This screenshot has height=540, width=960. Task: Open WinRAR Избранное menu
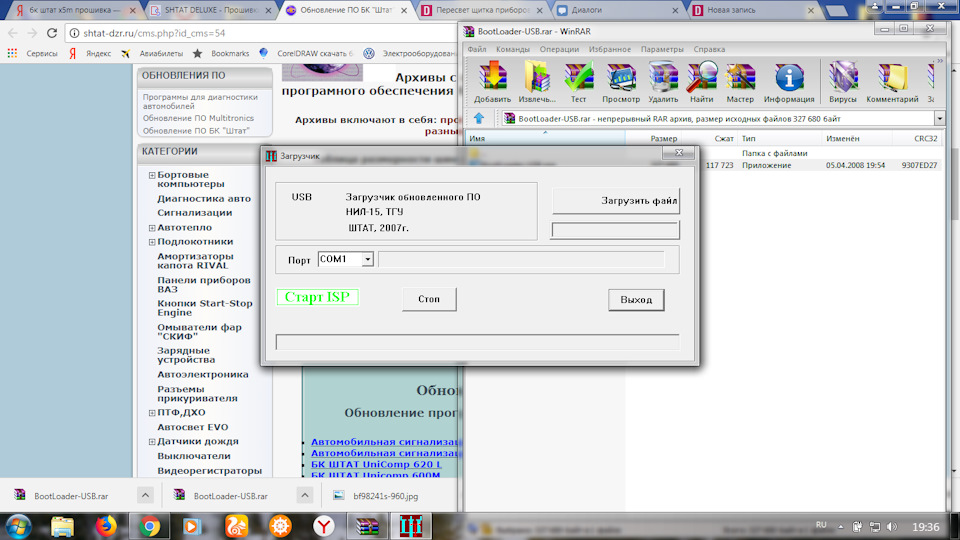pos(610,49)
